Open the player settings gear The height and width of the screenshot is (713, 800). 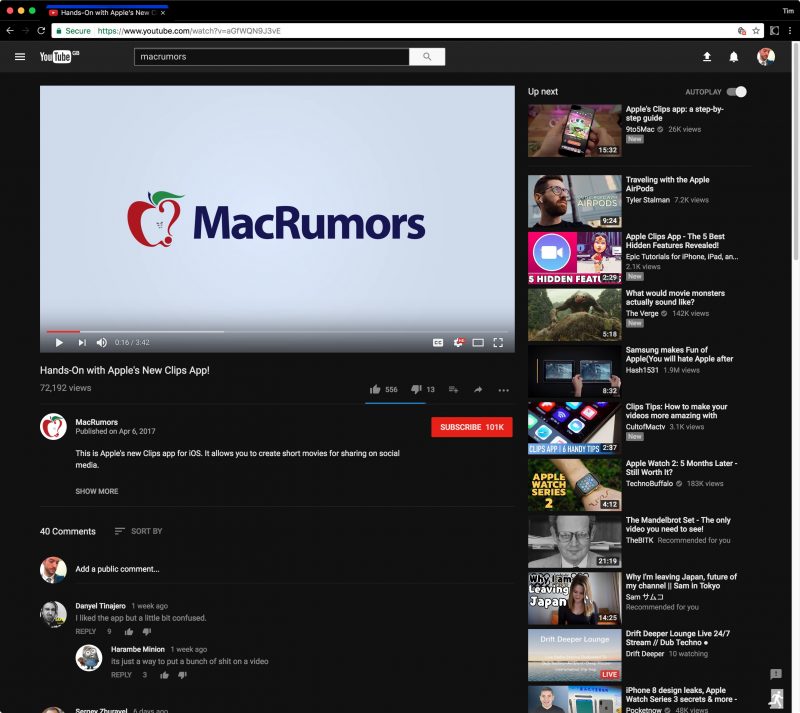pyautogui.click(x=459, y=342)
